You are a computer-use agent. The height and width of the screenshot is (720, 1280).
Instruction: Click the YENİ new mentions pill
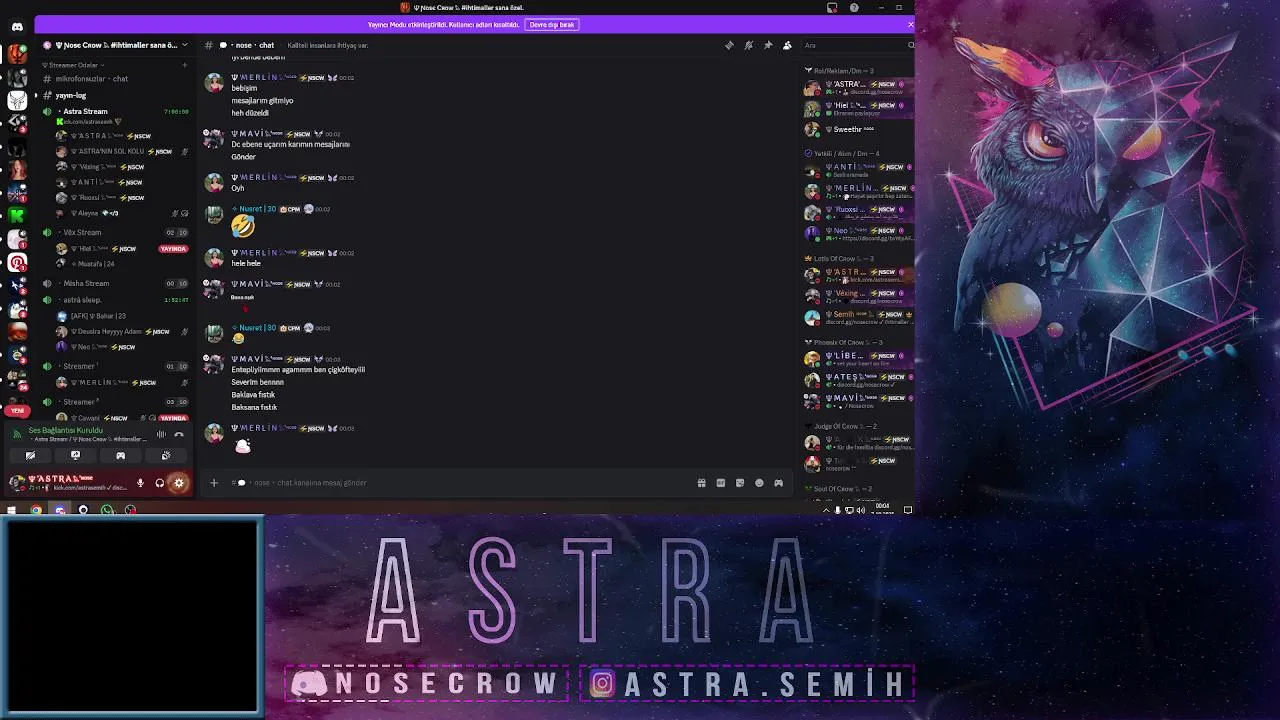click(17, 411)
